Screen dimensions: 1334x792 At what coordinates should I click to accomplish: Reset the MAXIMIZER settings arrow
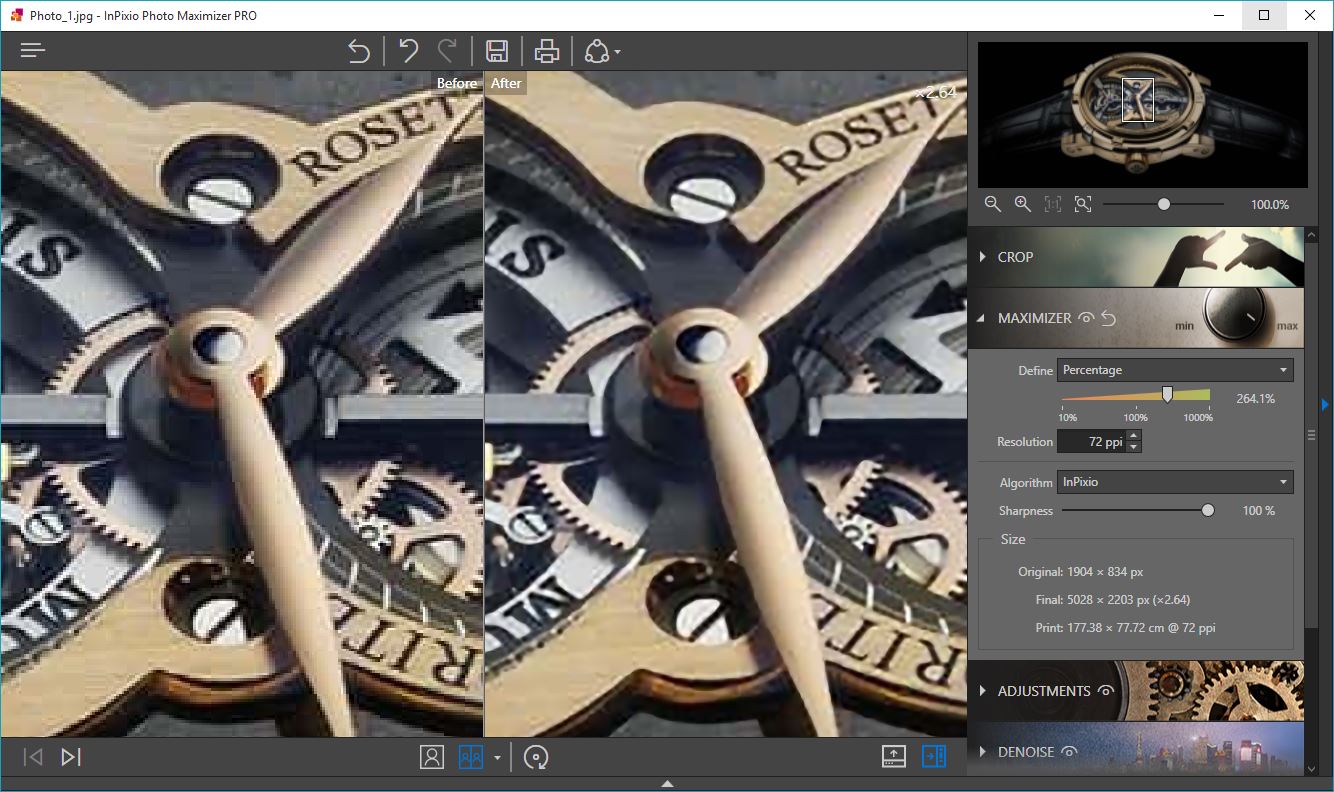pyautogui.click(x=1108, y=318)
